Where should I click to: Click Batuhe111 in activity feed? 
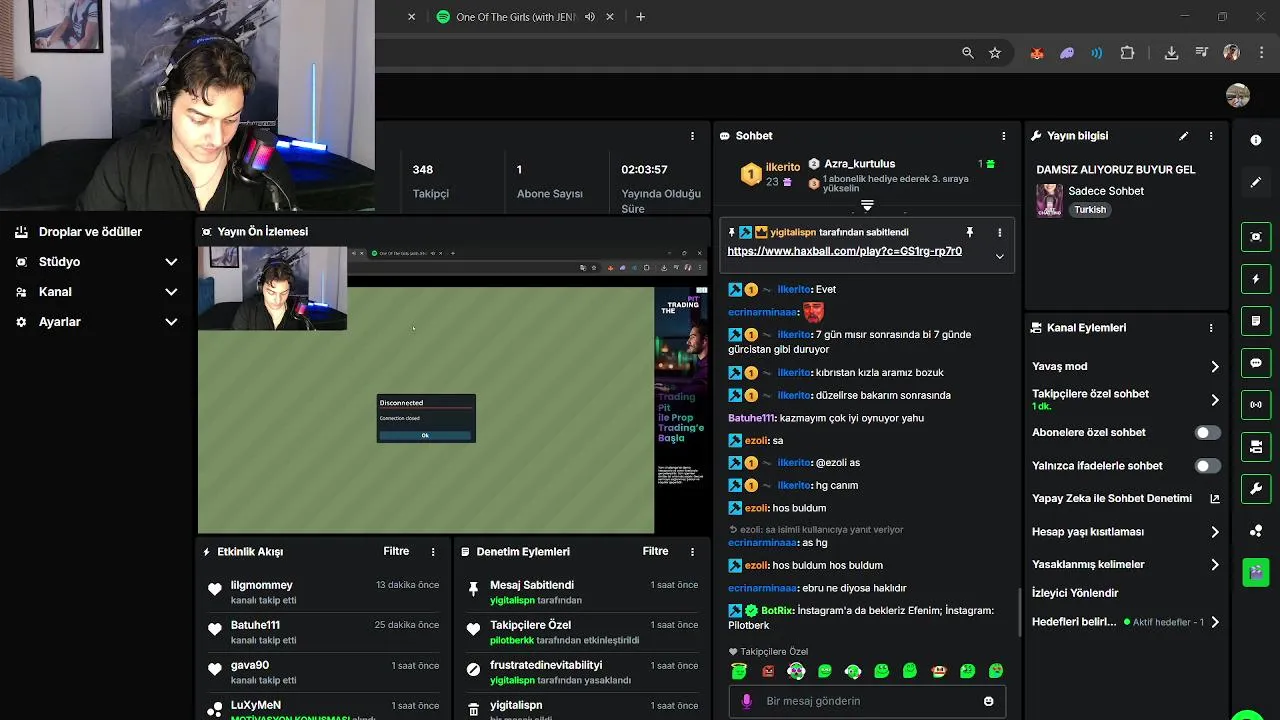pyautogui.click(x=255, y=625)
